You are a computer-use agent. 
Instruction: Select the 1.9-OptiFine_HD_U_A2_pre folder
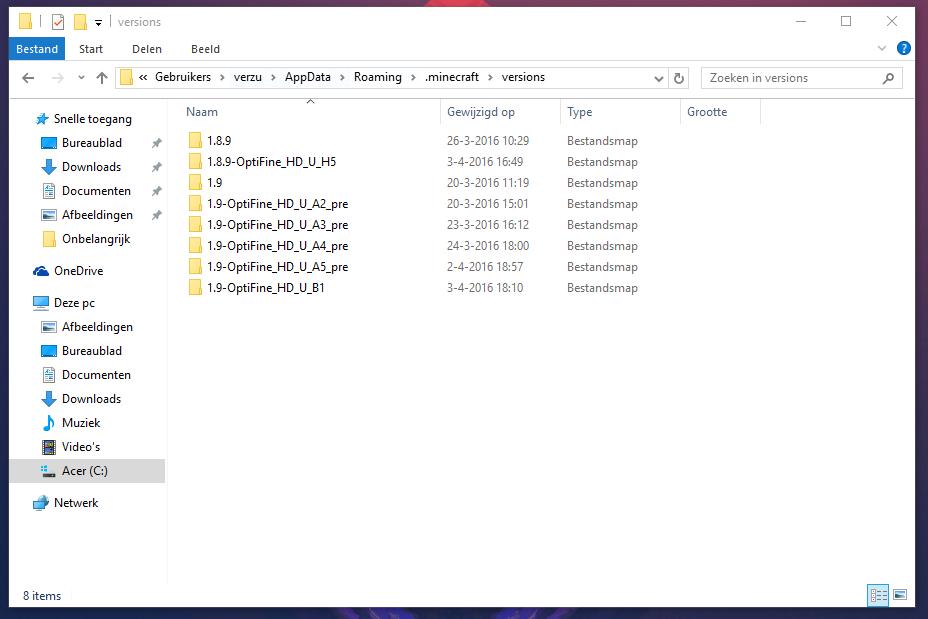(x=278, y=204)
